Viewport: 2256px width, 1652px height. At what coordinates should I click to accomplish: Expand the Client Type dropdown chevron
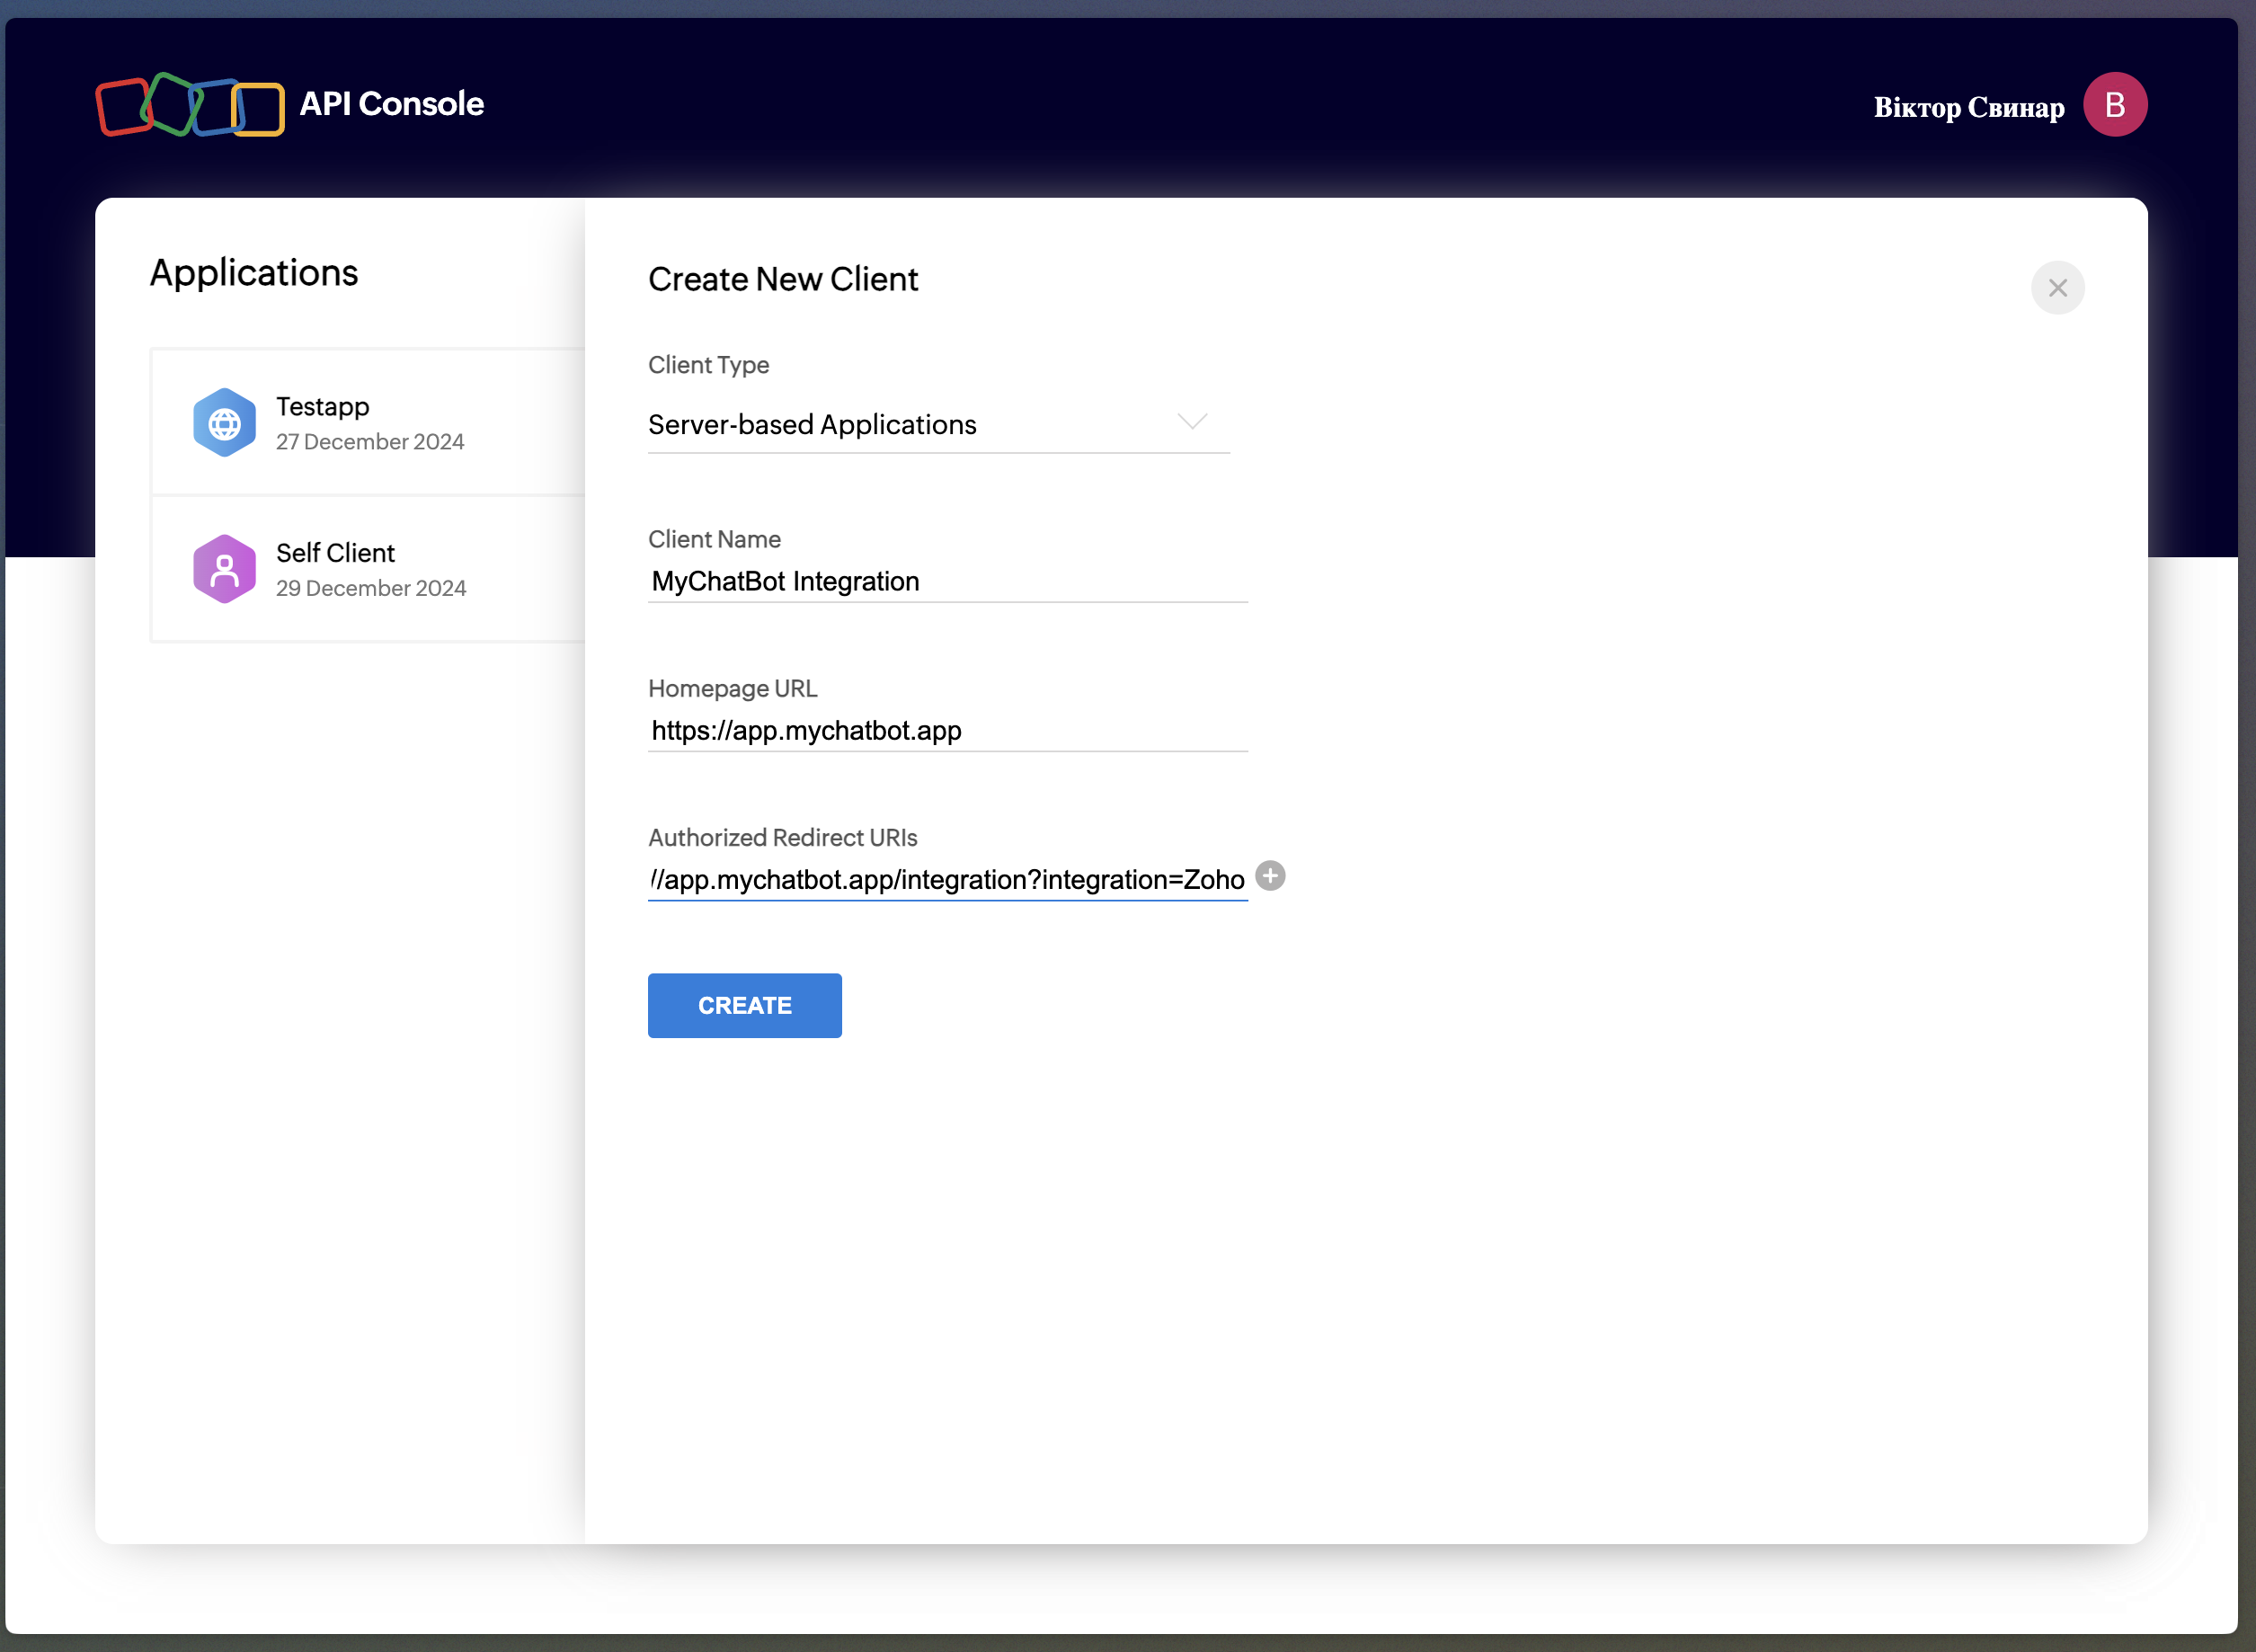(1192, 421)
